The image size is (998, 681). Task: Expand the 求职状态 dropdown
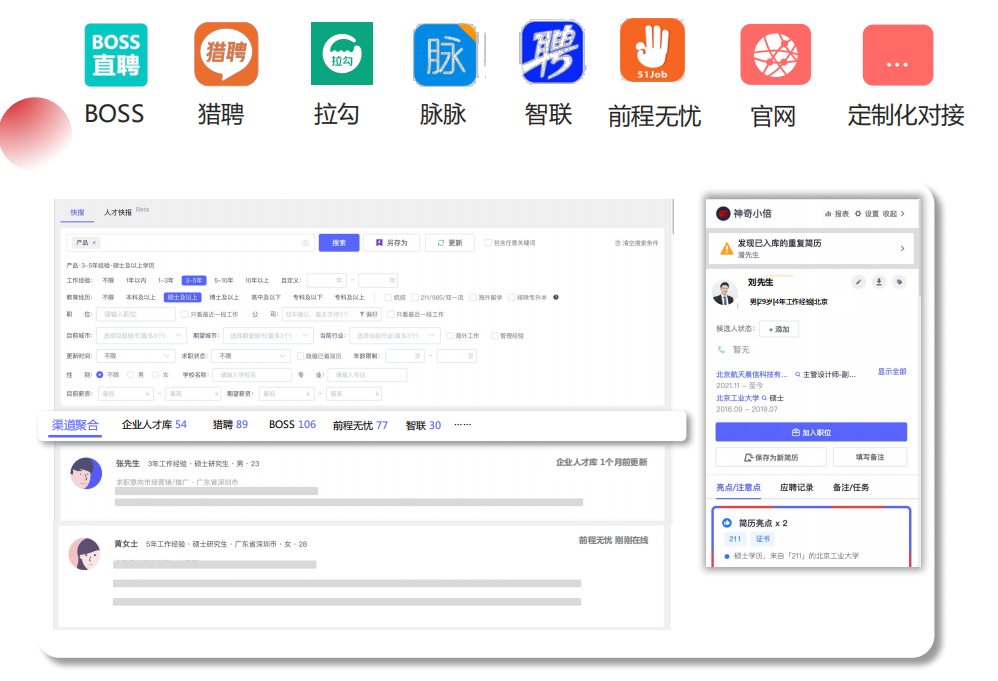coord(251,356)
